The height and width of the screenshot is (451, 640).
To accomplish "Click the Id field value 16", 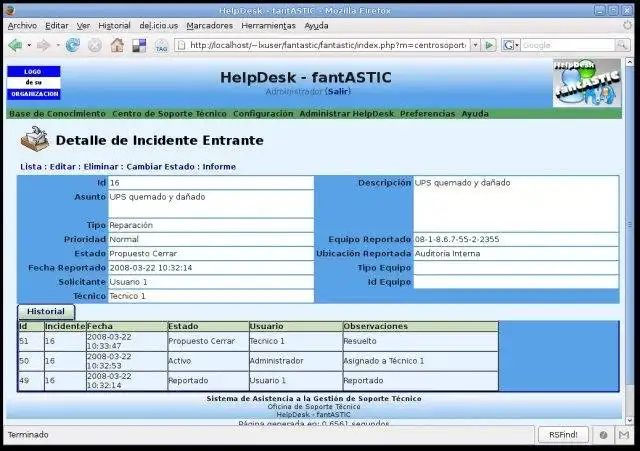I will pyautogui.click(x=211, y=183).
